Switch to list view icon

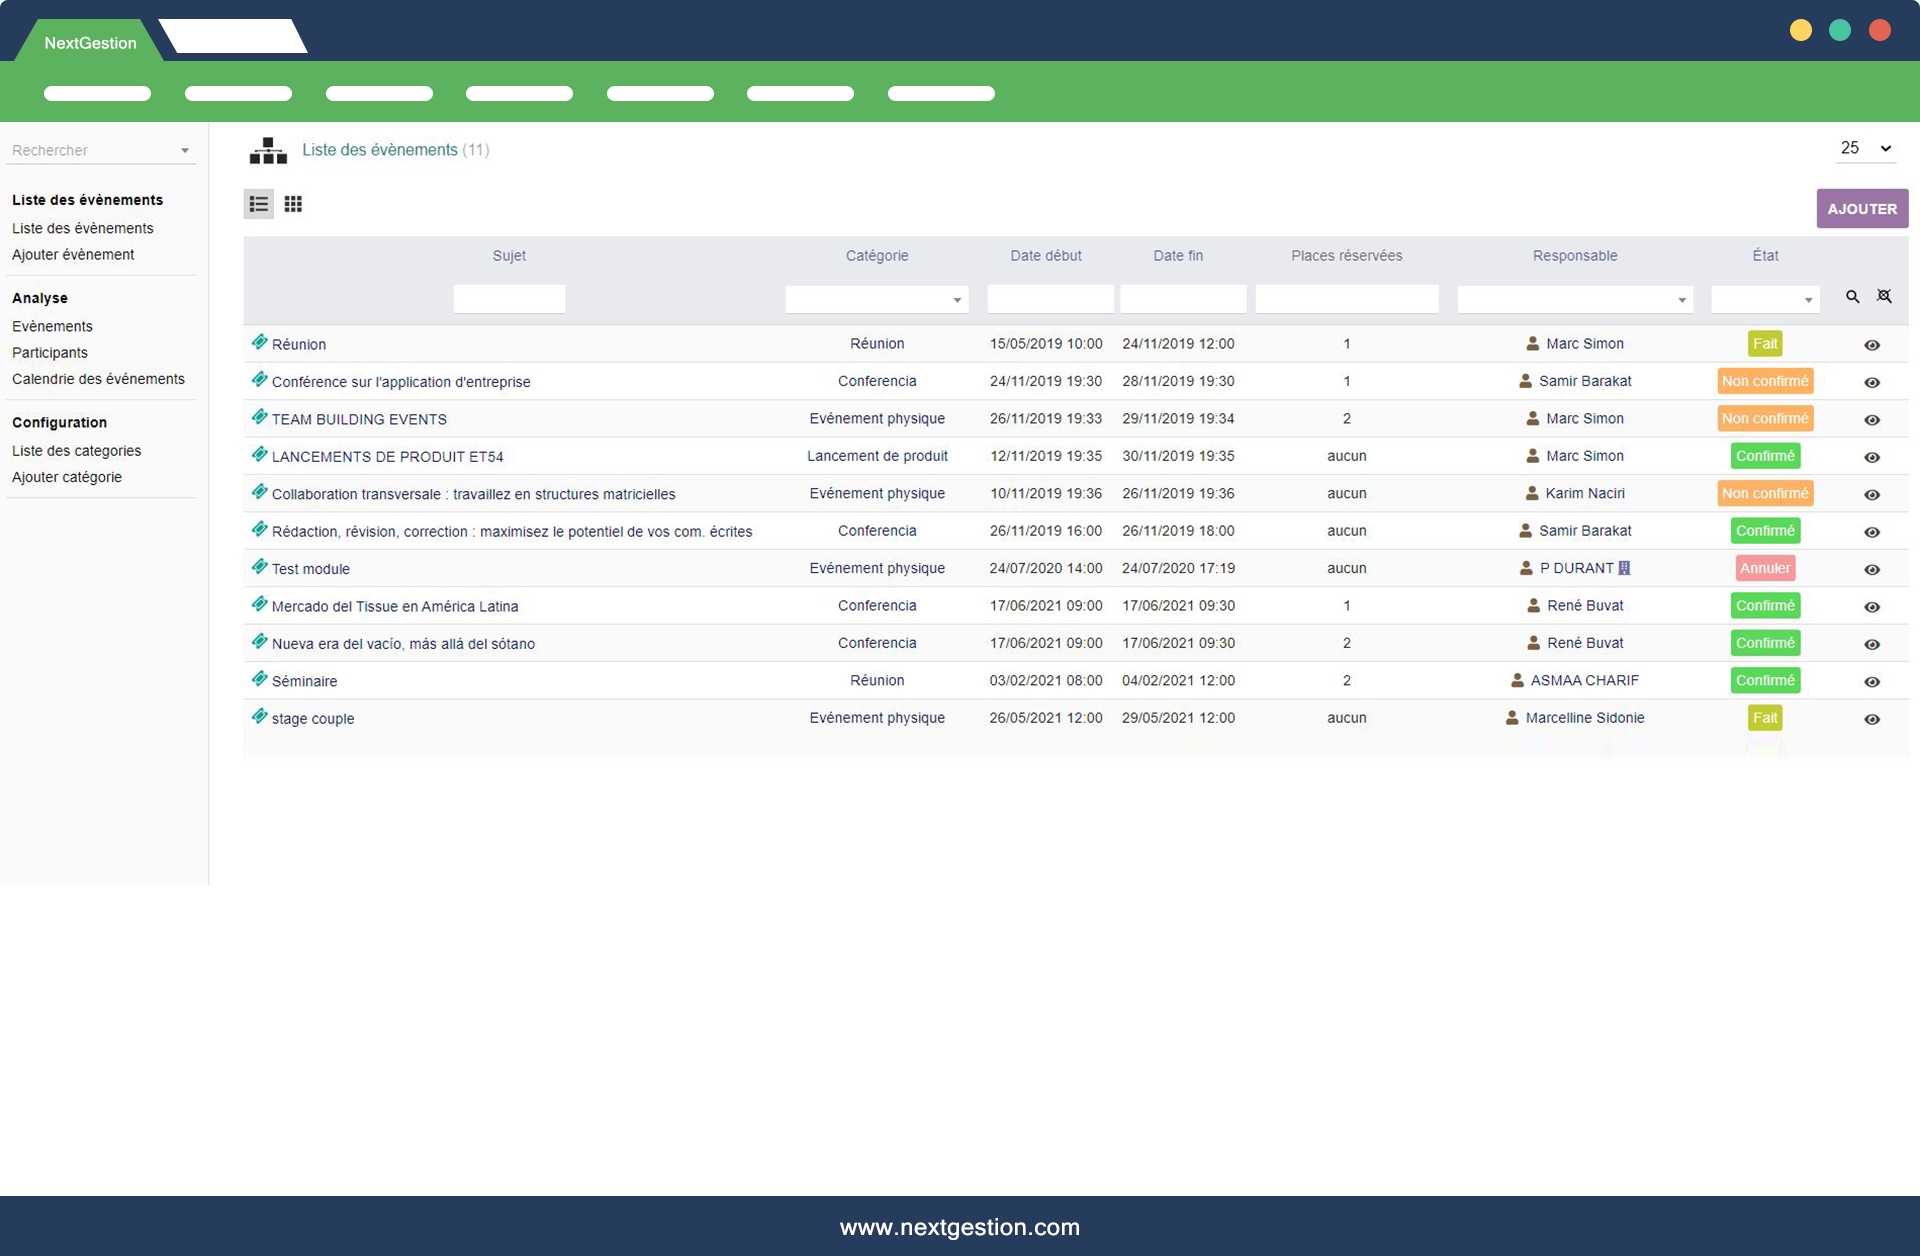point(259,204)
